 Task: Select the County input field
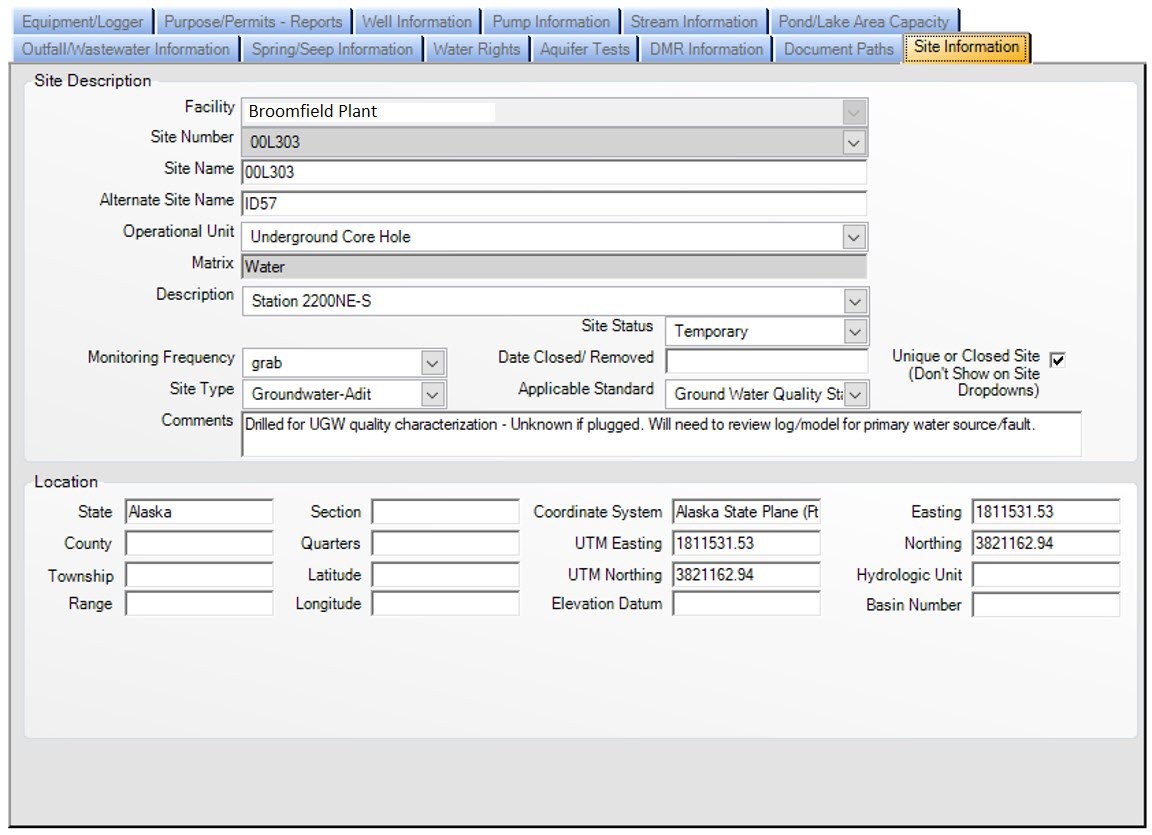[199, 543]
